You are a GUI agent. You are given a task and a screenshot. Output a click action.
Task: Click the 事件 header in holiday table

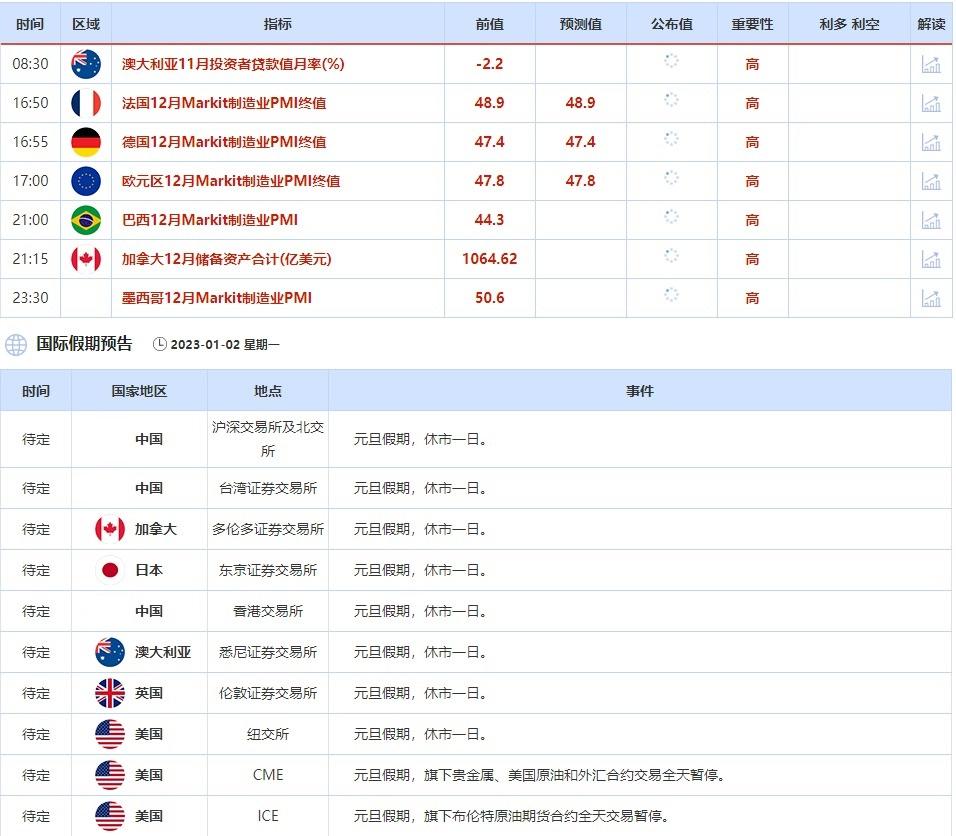coord(639,391)
